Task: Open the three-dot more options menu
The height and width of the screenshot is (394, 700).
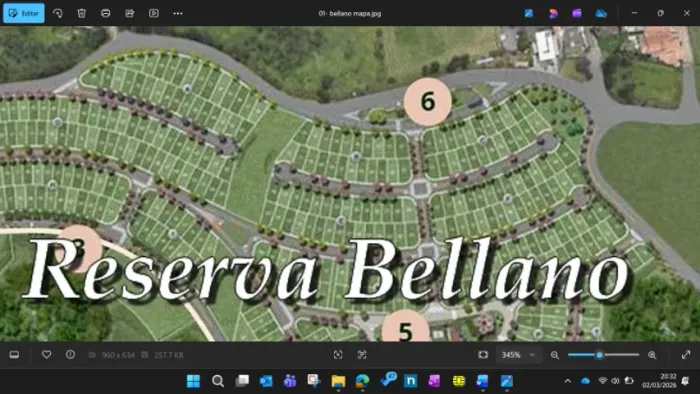Action: (x=178, y=13)
